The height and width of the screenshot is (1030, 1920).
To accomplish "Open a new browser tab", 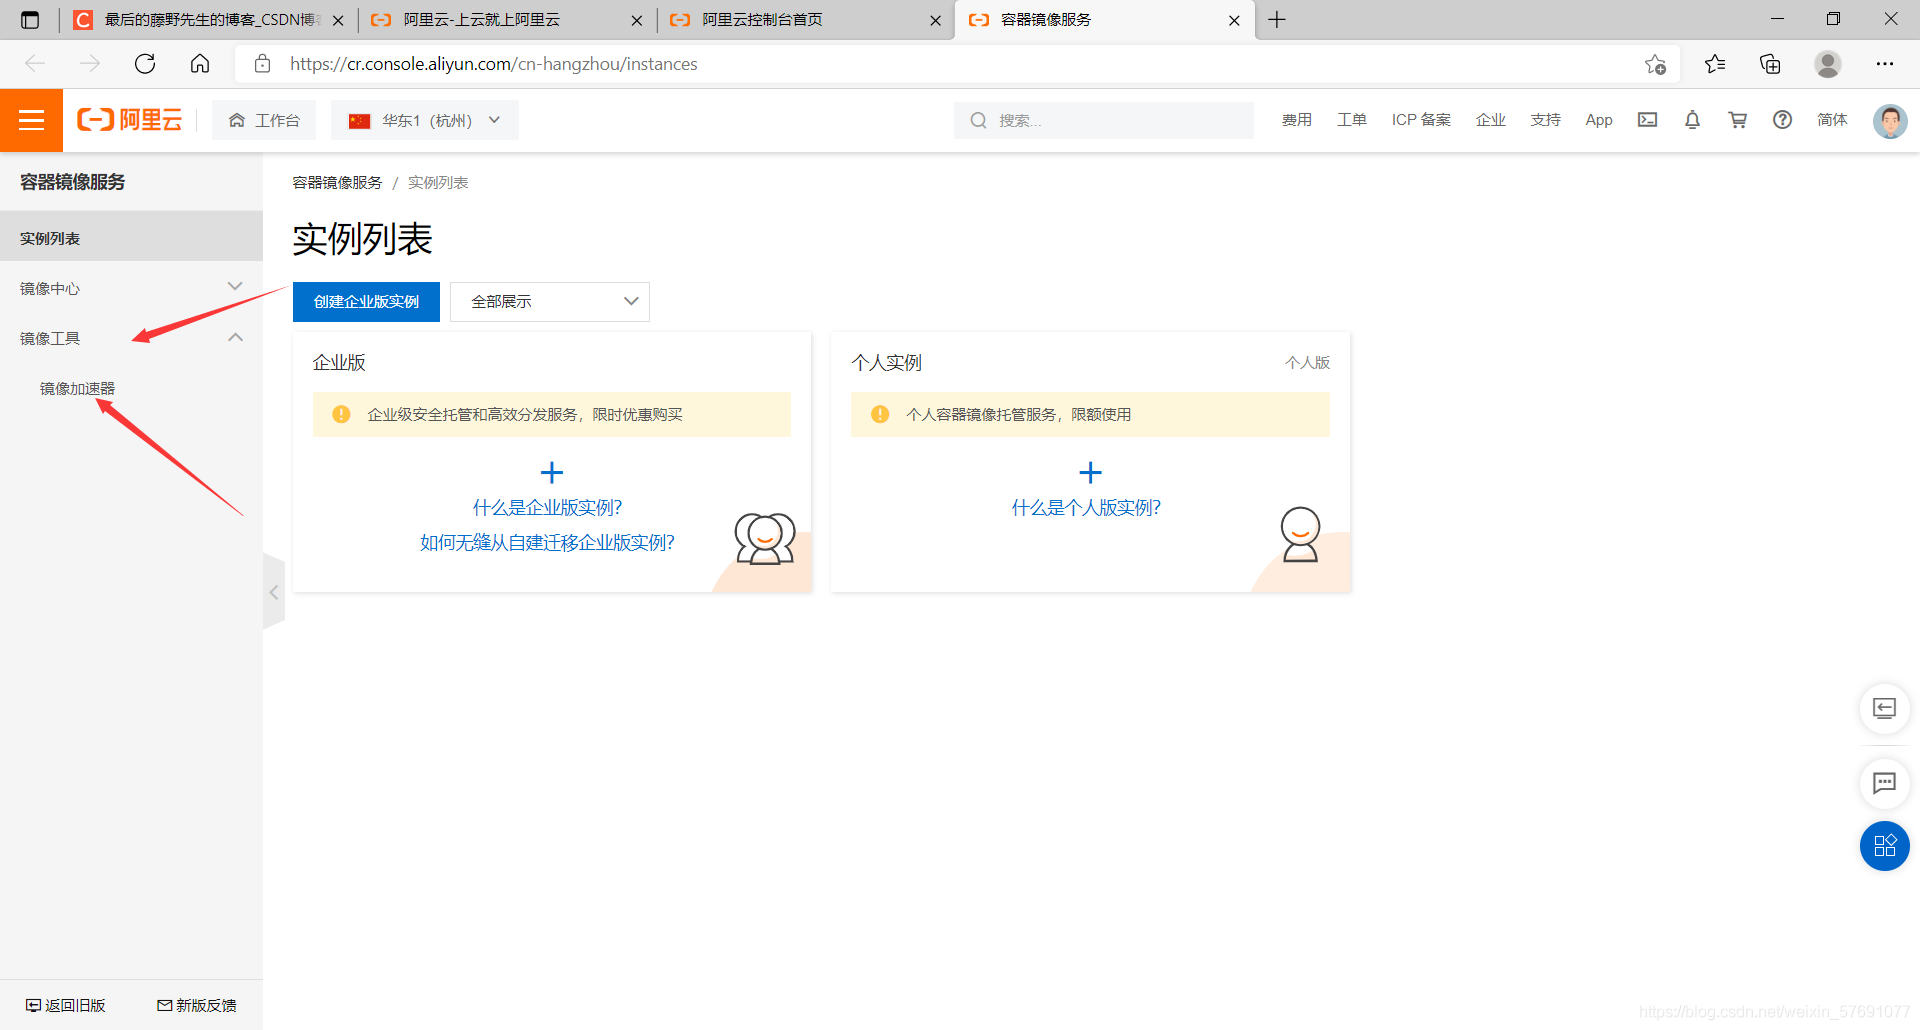I will (1277, 20).
